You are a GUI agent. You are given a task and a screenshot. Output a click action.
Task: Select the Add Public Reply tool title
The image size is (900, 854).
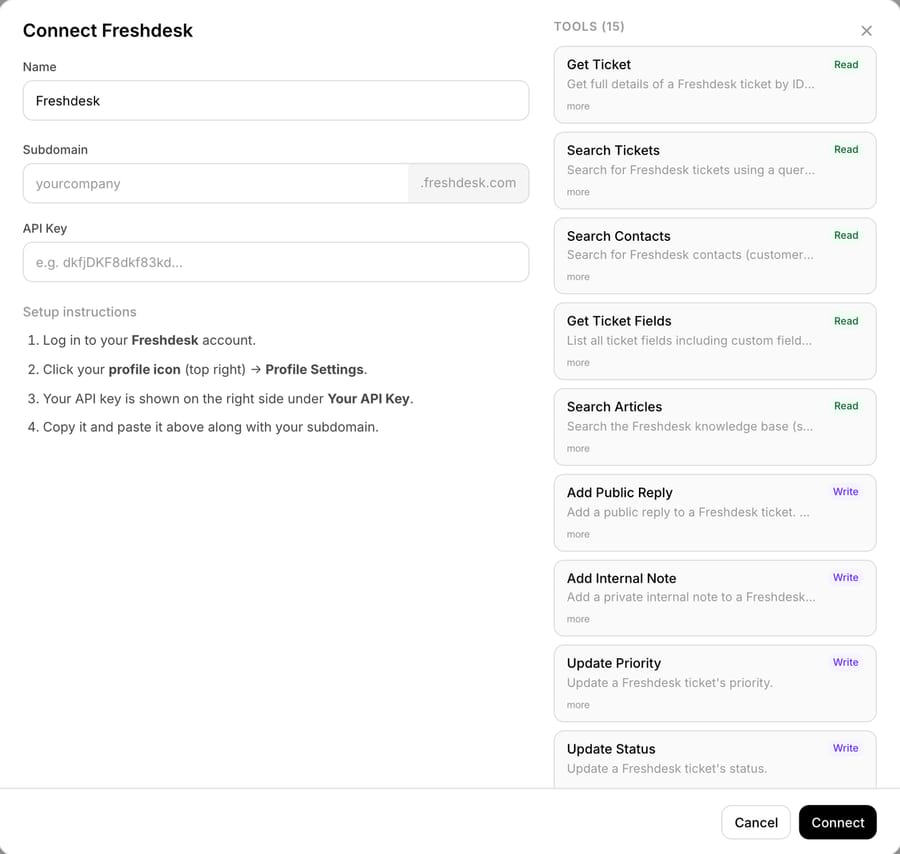click(619, 492)
